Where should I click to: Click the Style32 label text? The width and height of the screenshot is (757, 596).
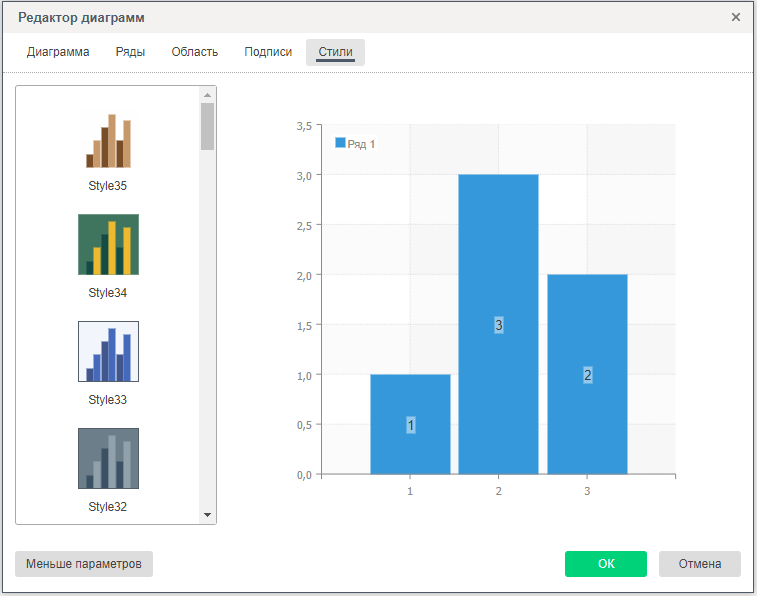(x=108, y=507)
